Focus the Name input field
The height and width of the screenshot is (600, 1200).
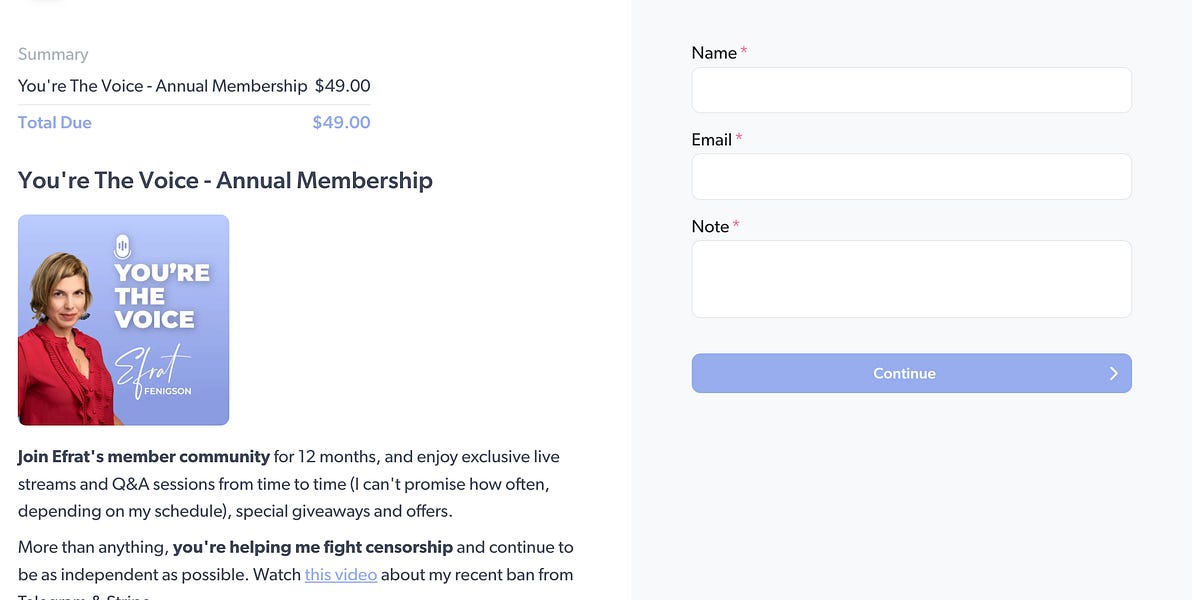(x=911, y=90)
